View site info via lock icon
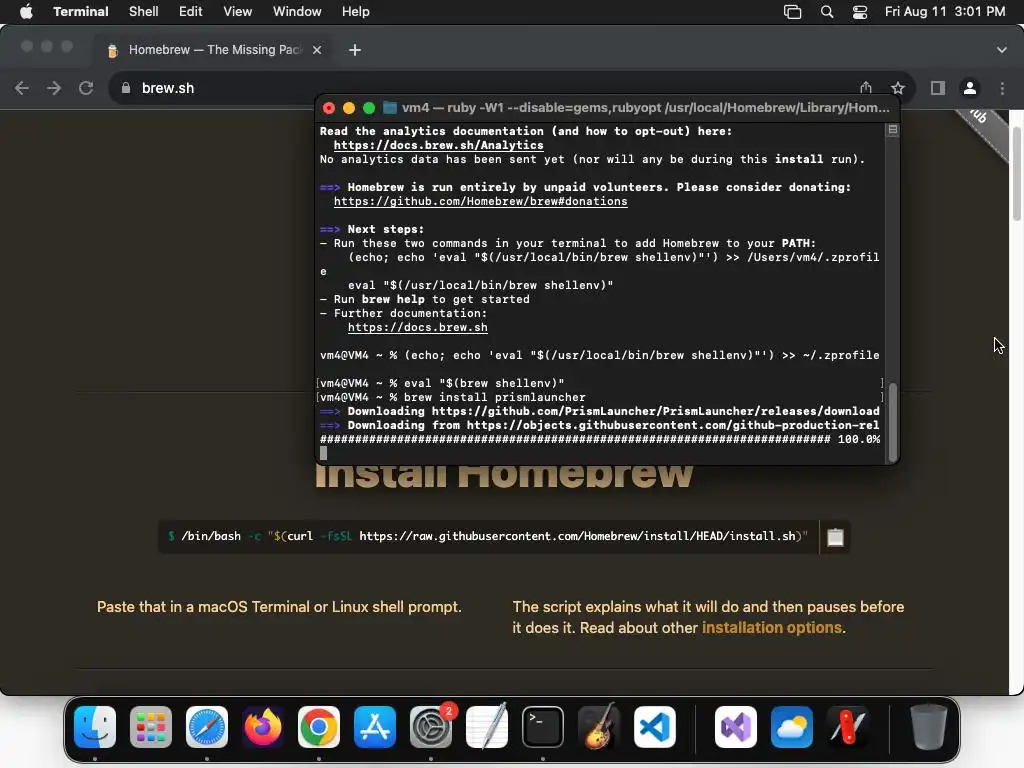This screenshot has width=1024, height=768. coord(126,88)
